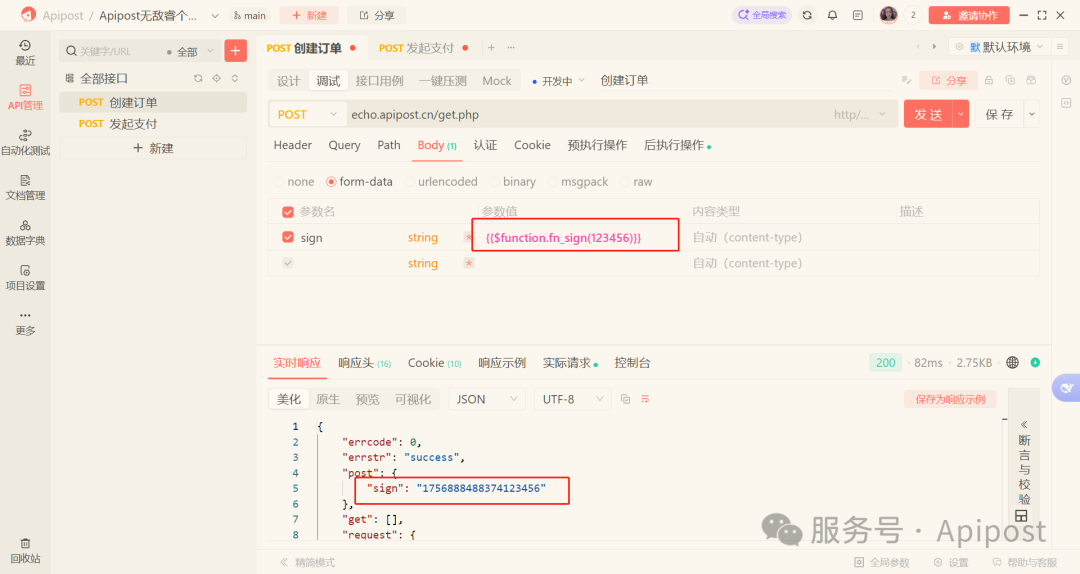Click the lock icon near 分享
The width and height of the screenshot is (1080, 574).
pyautogui.click(x=989, y=81)
